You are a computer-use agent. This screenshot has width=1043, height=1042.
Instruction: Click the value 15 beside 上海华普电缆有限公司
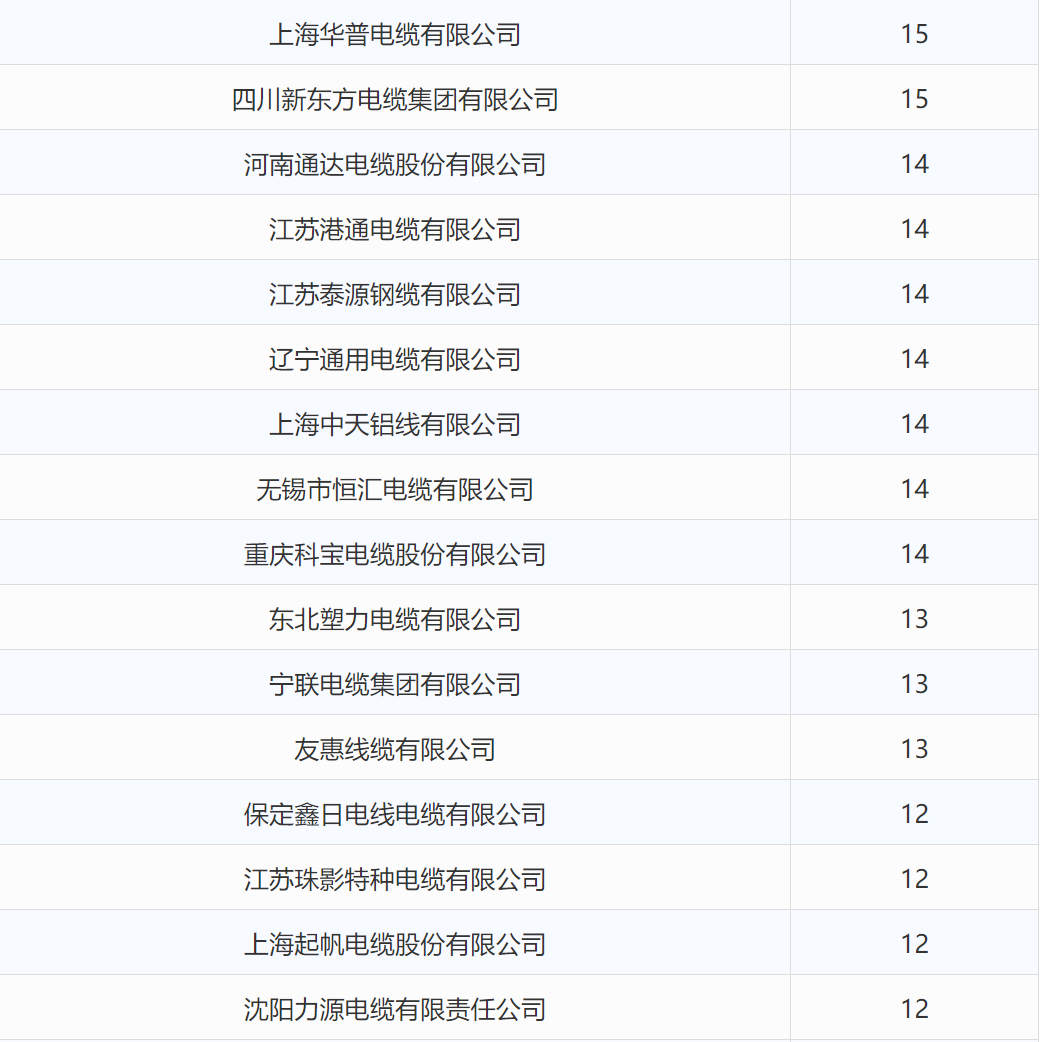tap(914, 35)
